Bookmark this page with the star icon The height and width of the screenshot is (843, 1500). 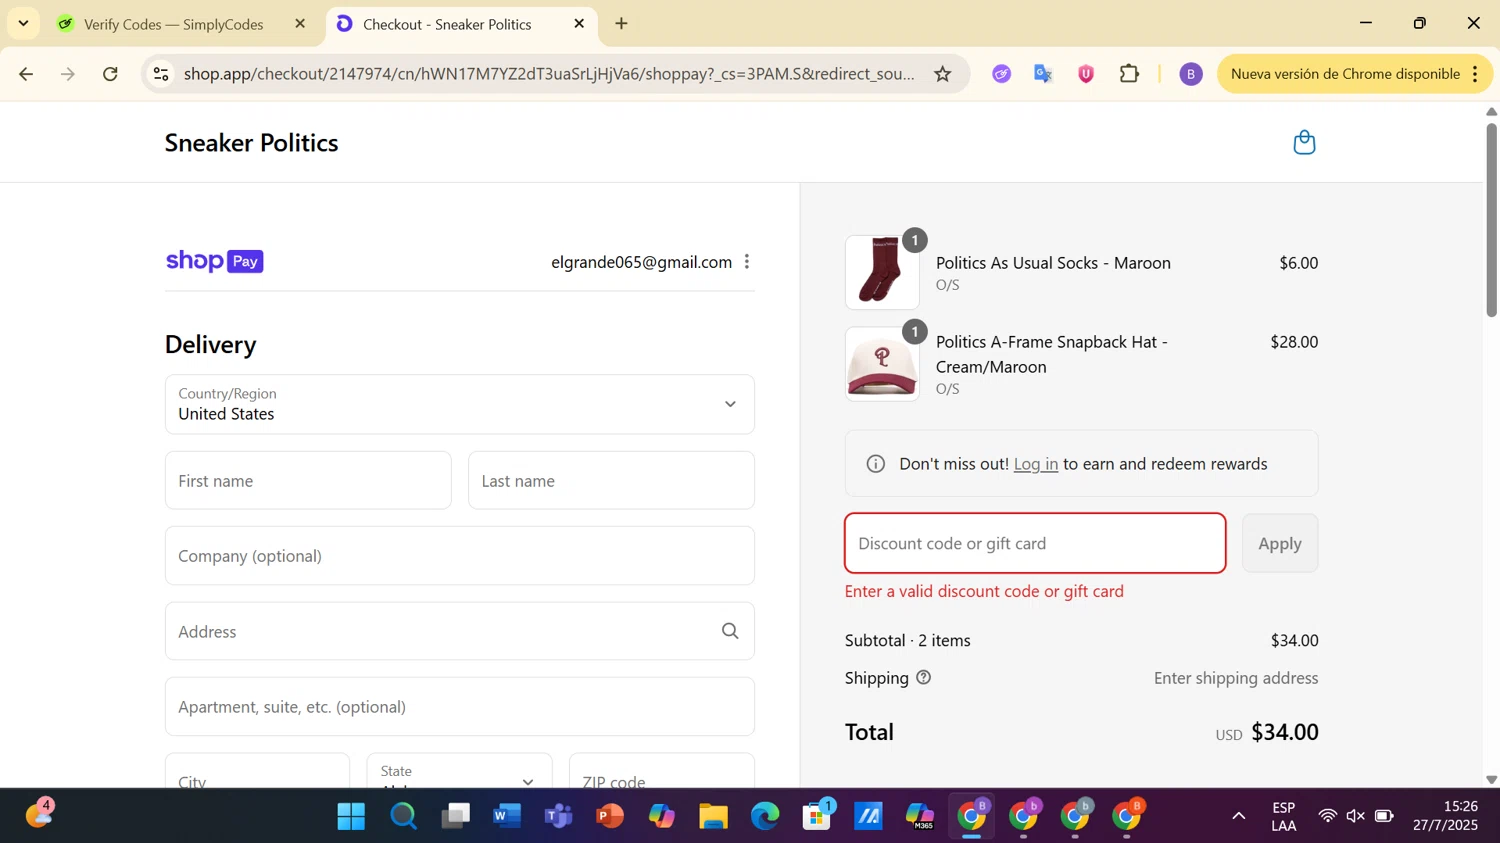(x=942, y=74)
